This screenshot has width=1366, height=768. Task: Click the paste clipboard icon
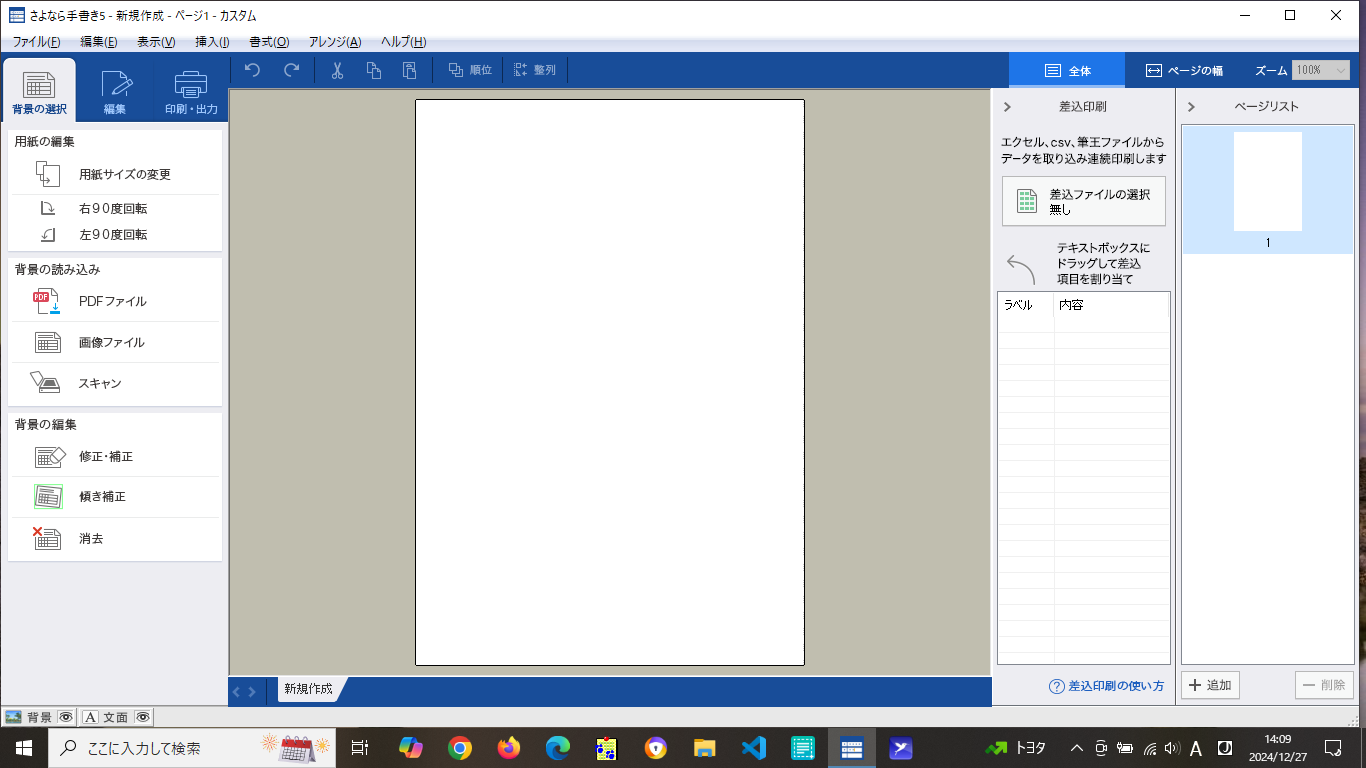[409, 70]
